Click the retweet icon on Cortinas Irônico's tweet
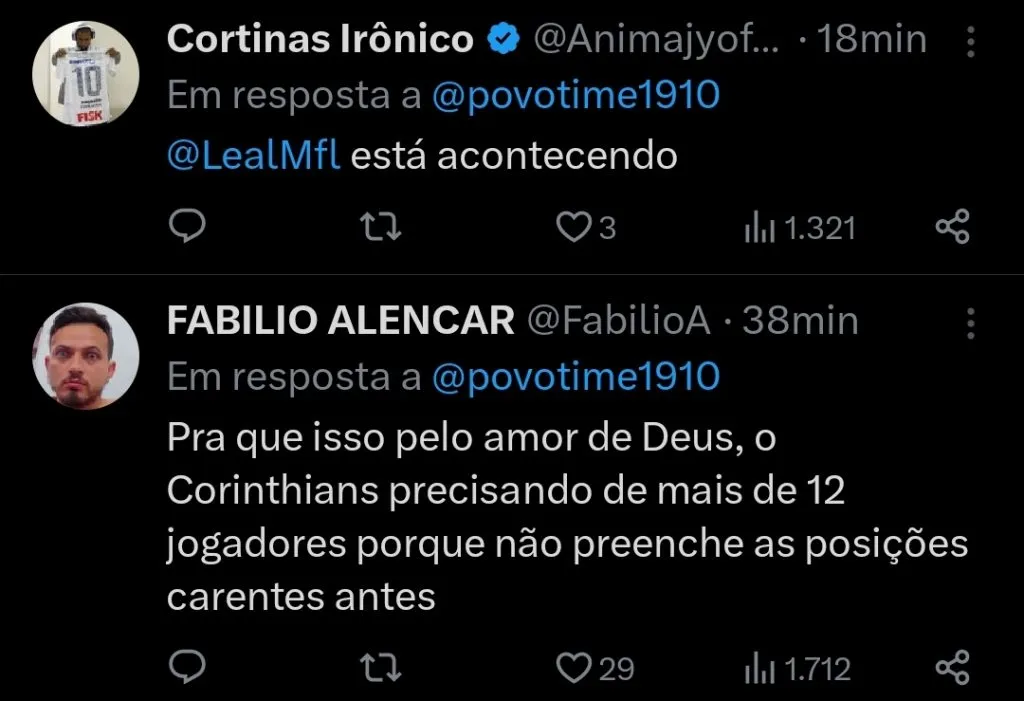 point(380,227)
